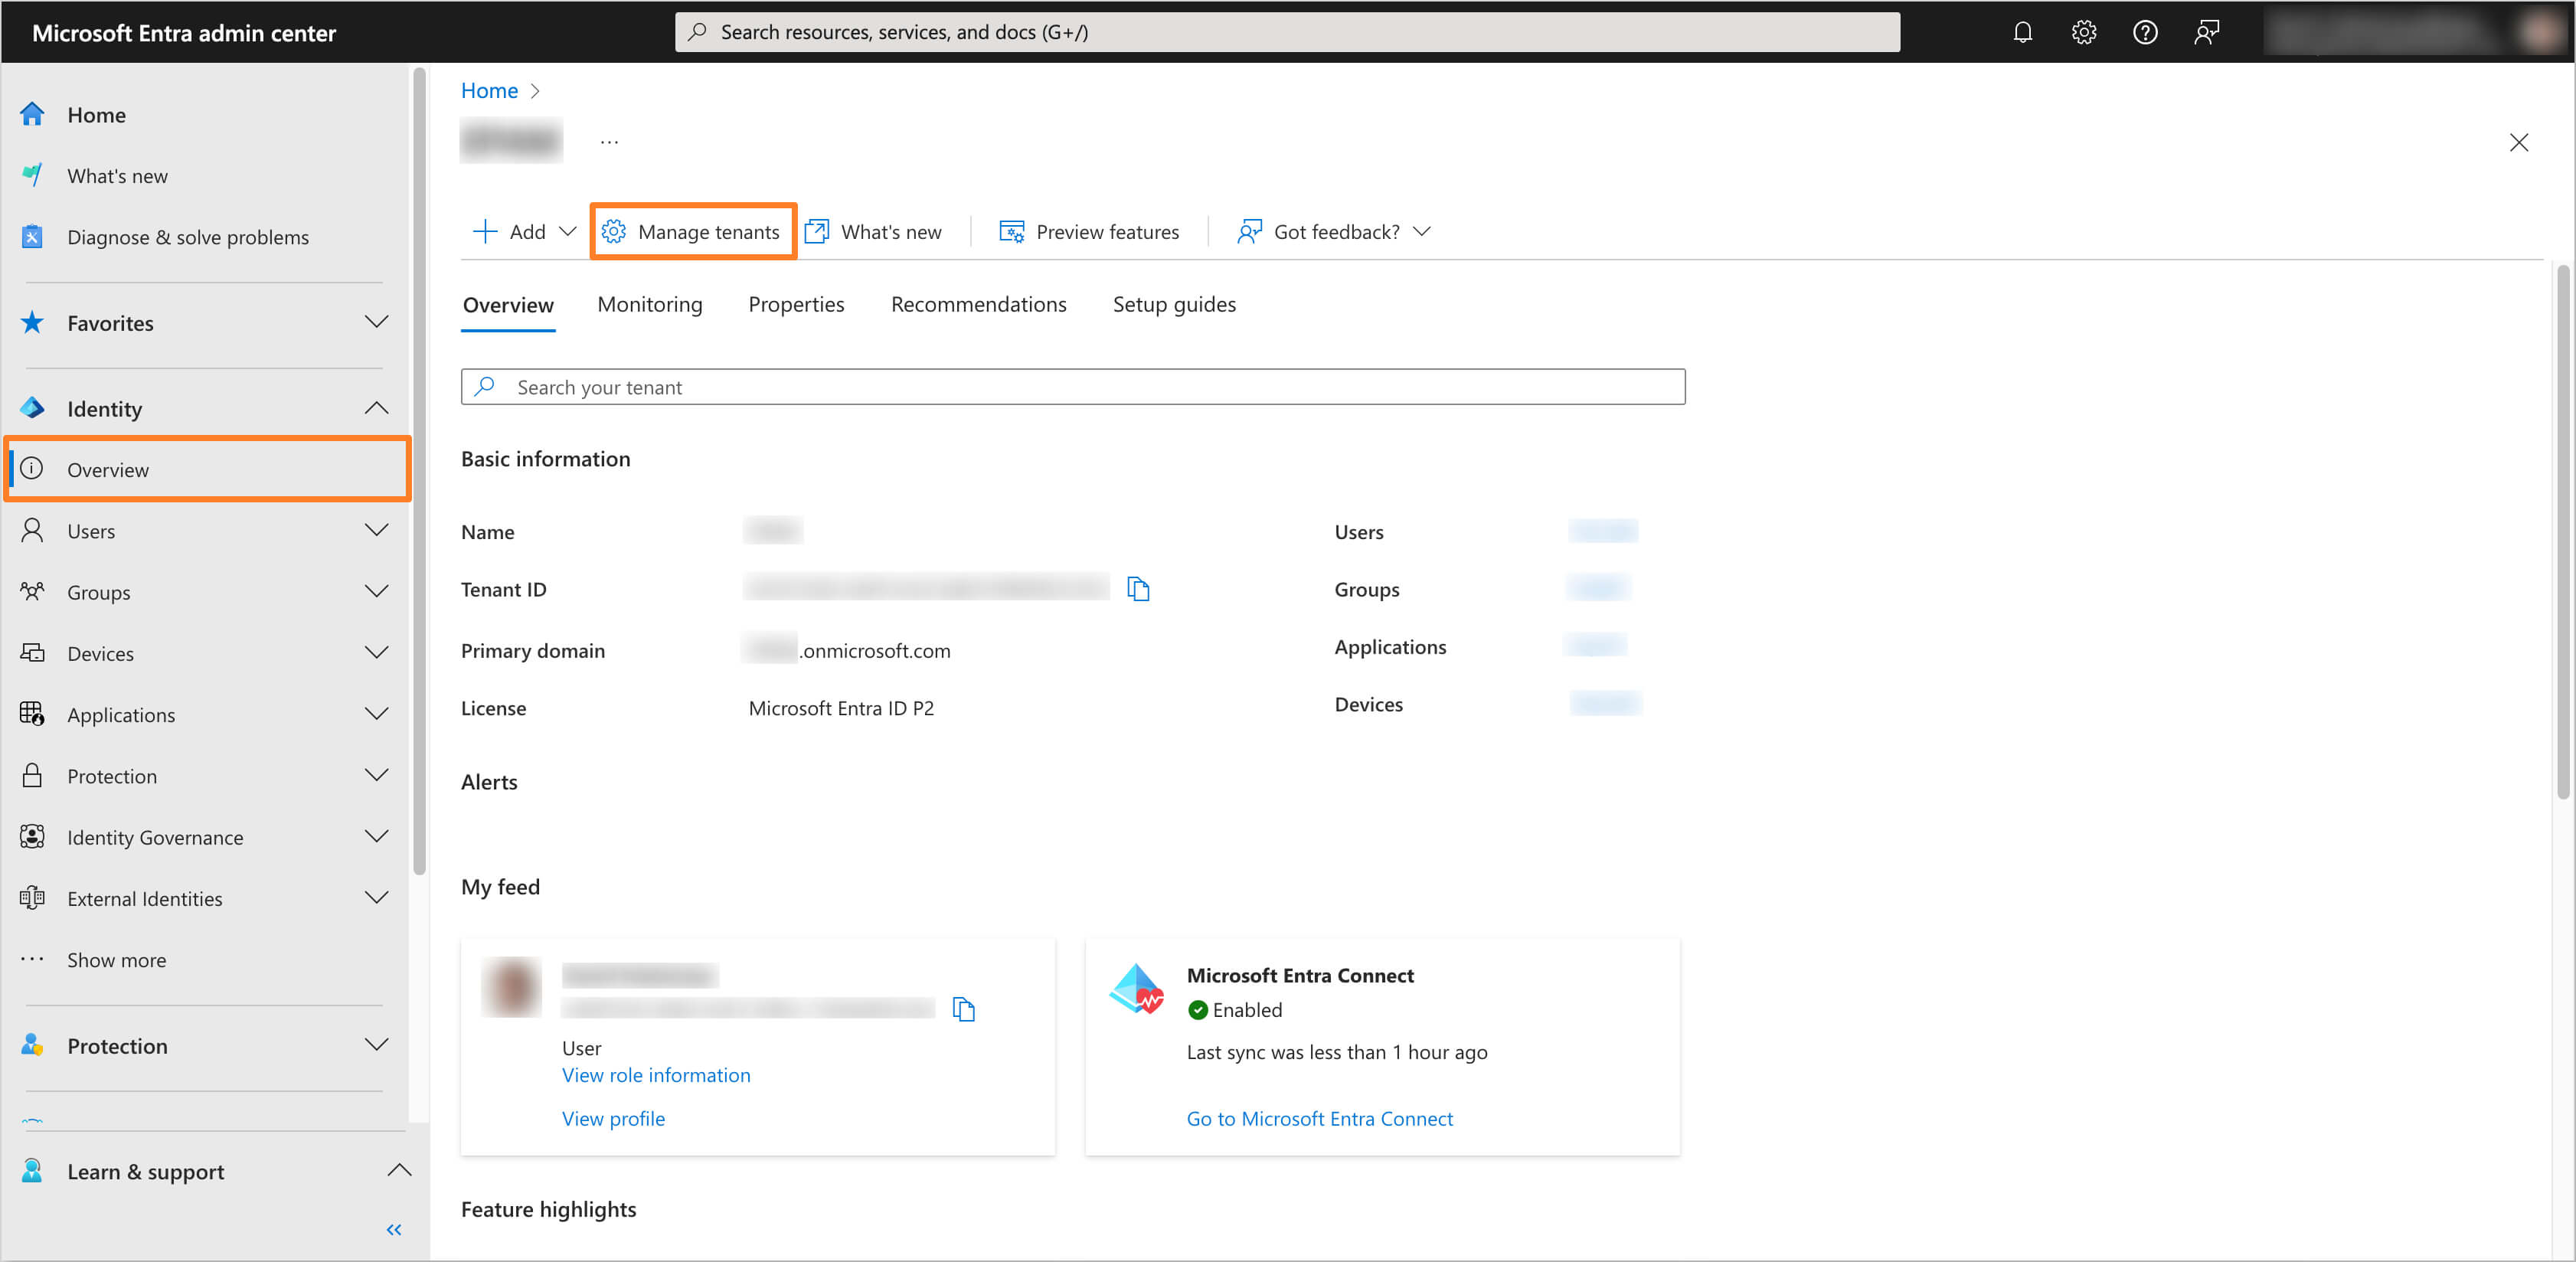The width and height of the screenshot is (2576, 1262).
Task: Collapse the sidebar with double-chevron
Action: [x=393, y=1230]
